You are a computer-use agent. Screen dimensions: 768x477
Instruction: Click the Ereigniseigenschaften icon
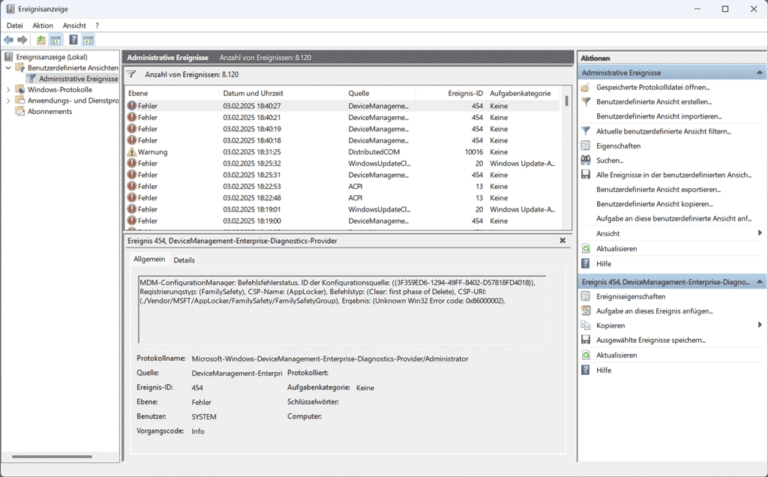click(x=585, y=296)
